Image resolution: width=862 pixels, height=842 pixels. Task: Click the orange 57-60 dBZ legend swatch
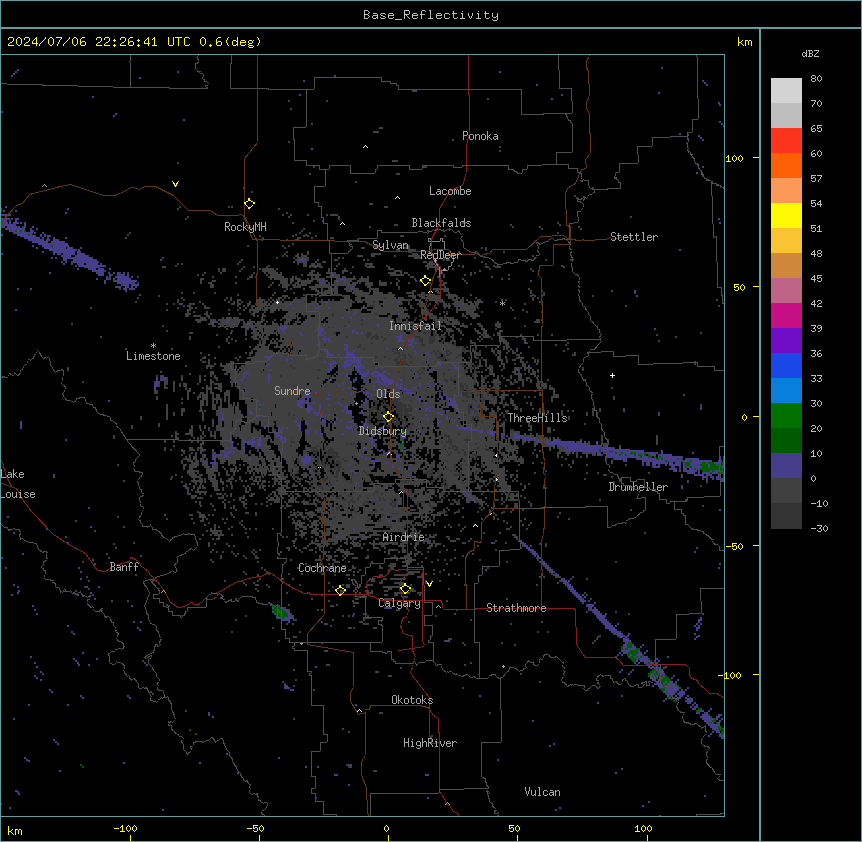click(x=786, y=165)
